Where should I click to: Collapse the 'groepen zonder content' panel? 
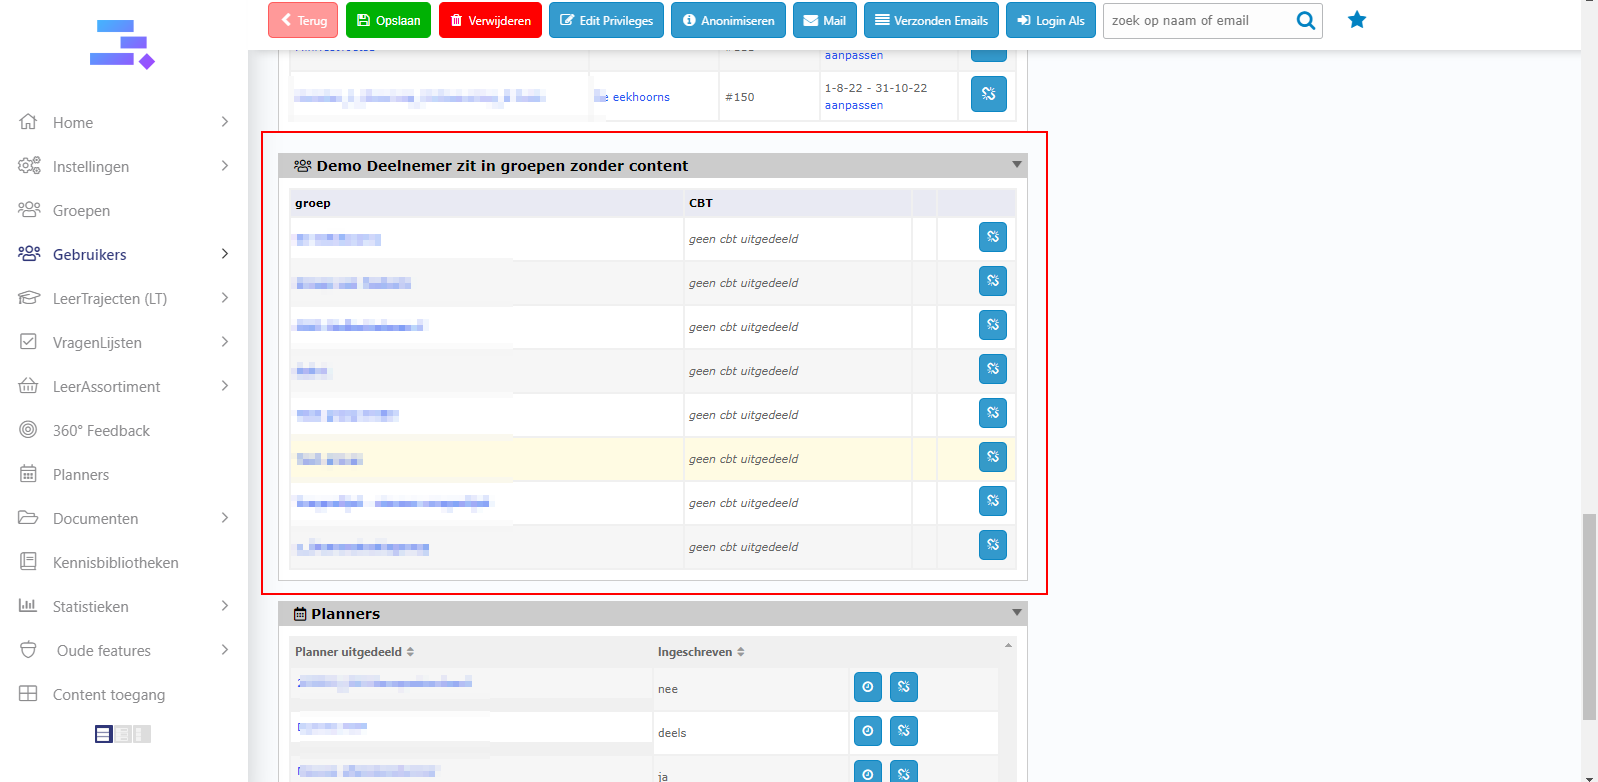[x=1016, y=165]
